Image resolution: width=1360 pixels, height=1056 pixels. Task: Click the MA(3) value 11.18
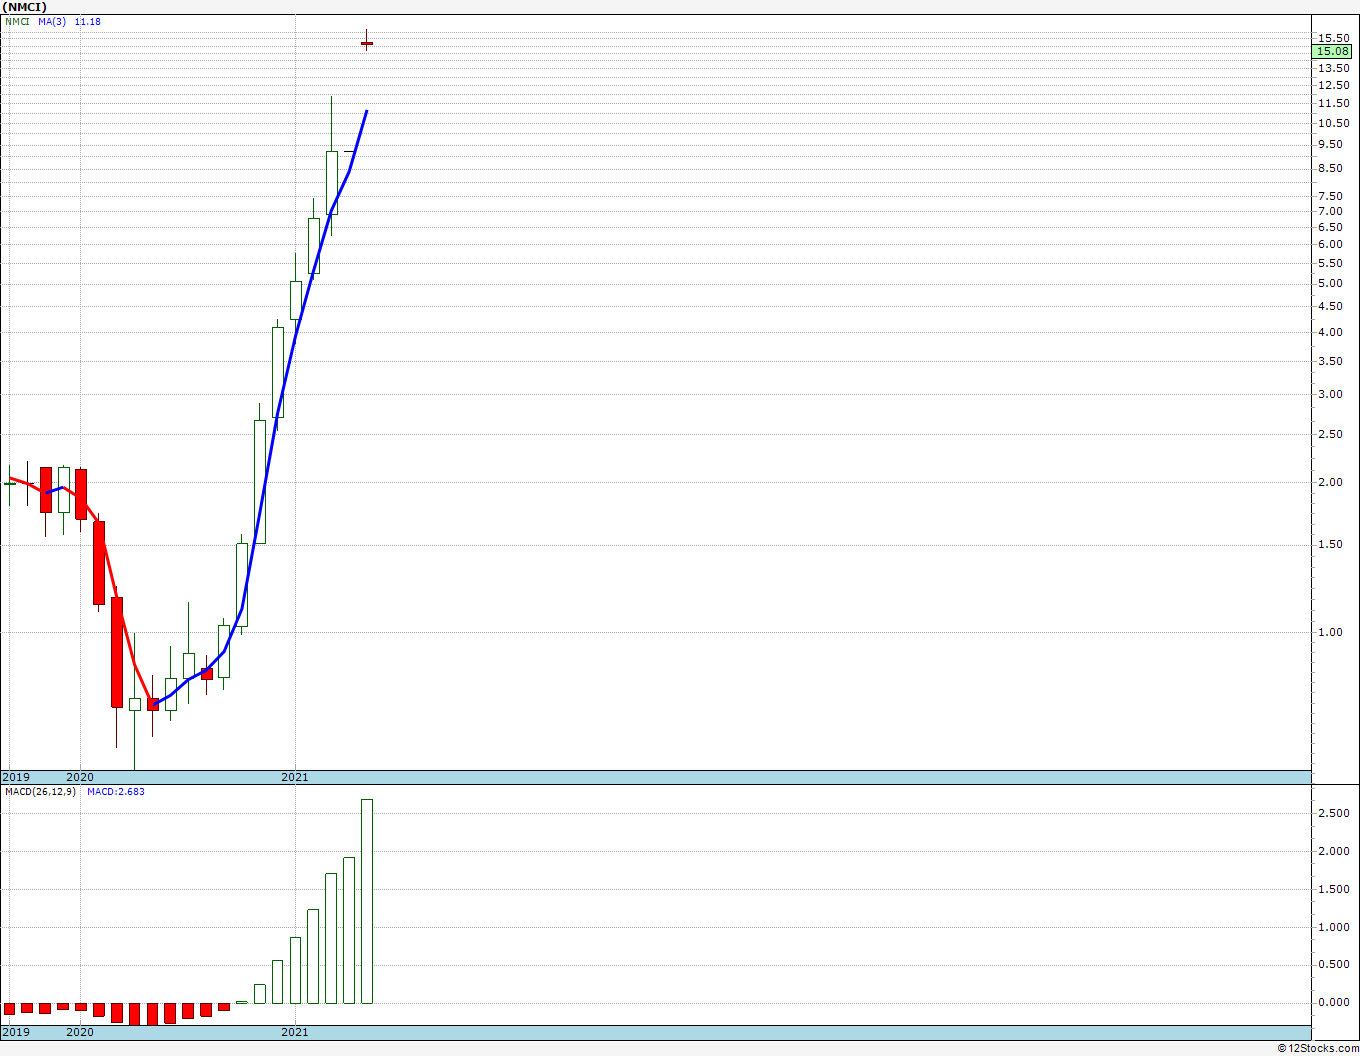[88, 21]
